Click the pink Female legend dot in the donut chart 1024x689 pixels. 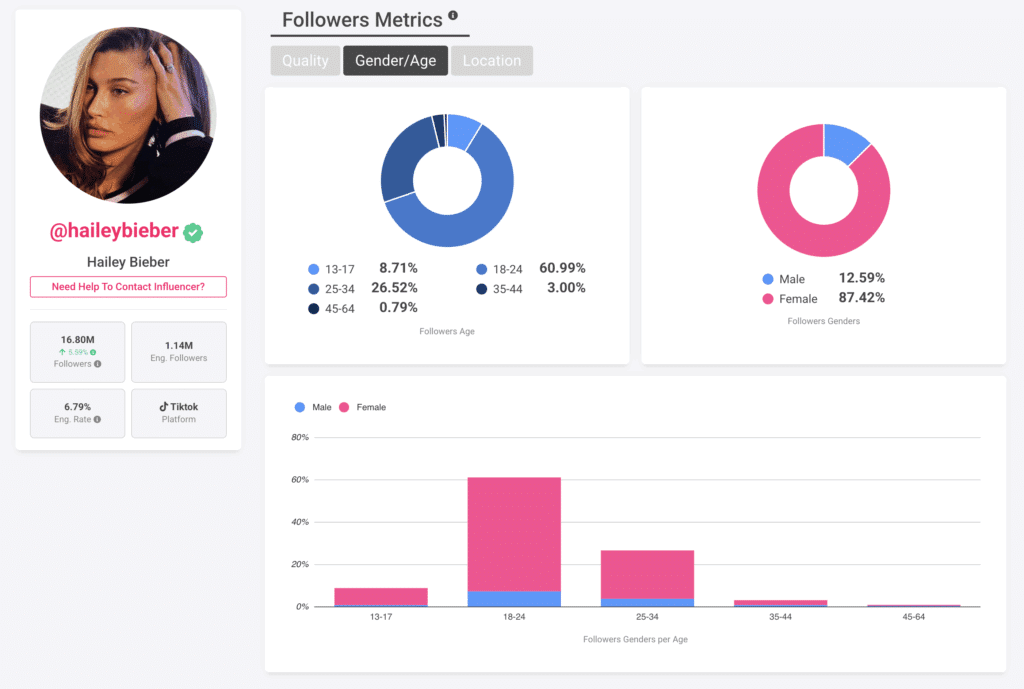click(767, 298)
